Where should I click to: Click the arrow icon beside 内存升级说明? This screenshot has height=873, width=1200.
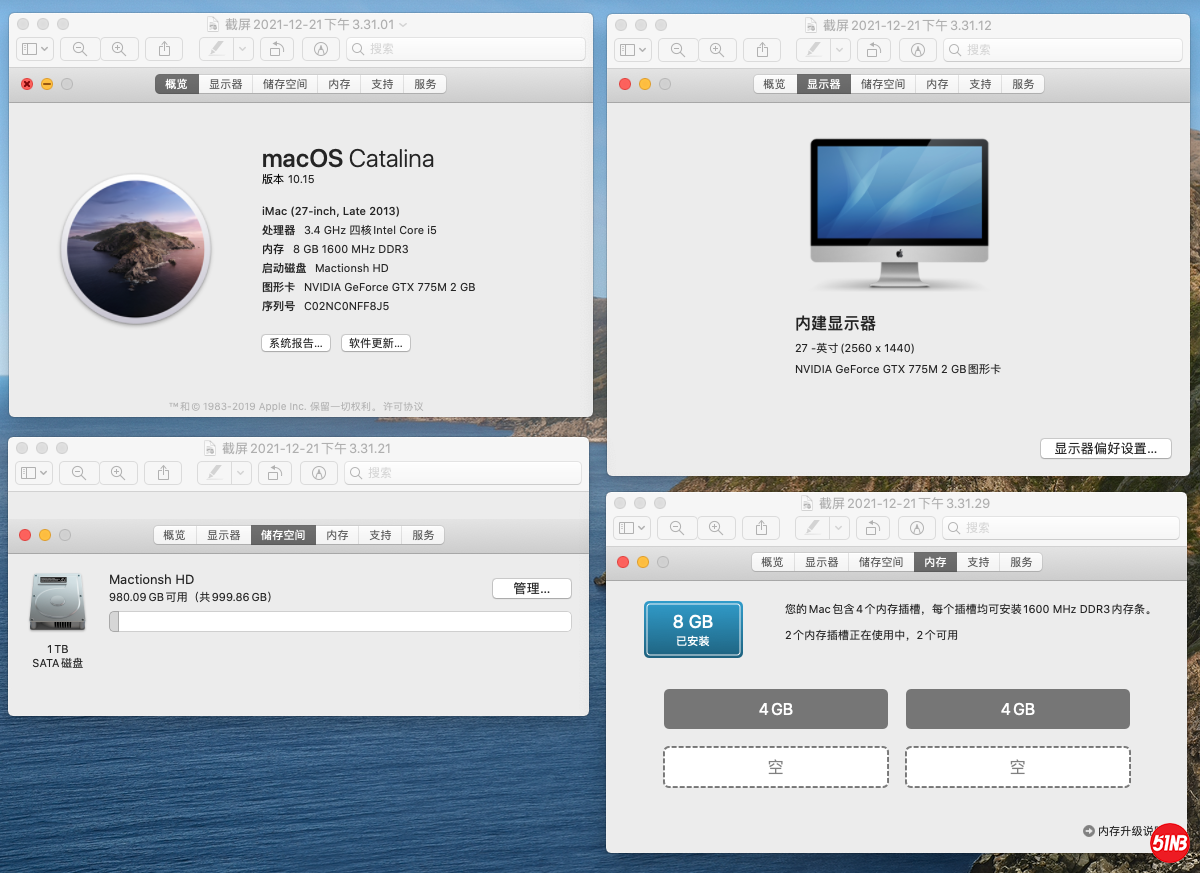point(1088,831)
